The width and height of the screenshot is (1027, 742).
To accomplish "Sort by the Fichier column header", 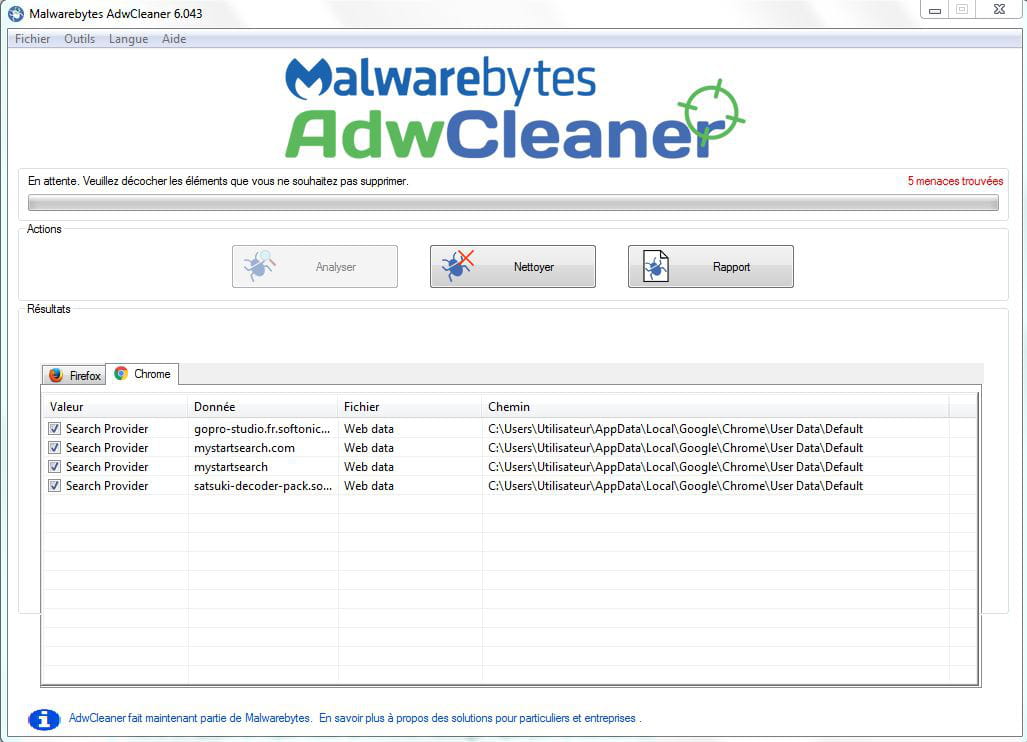I will (x=410, y=407).
